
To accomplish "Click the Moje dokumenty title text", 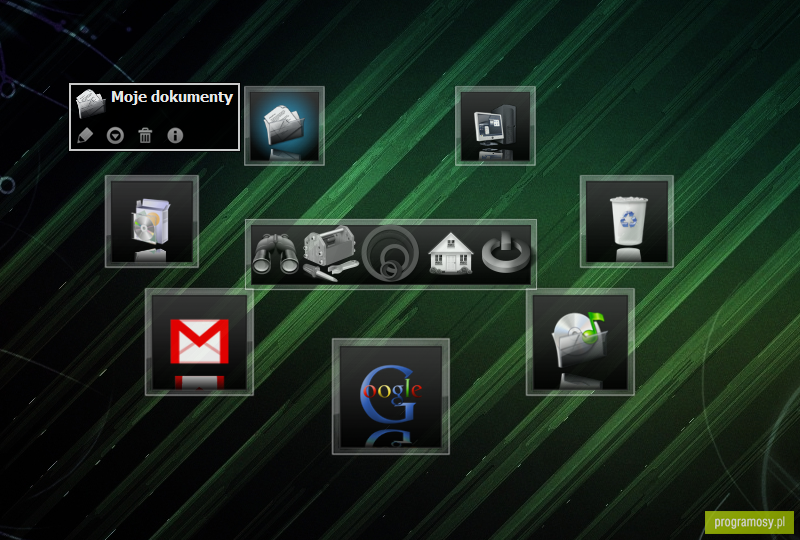I will 172,97.
